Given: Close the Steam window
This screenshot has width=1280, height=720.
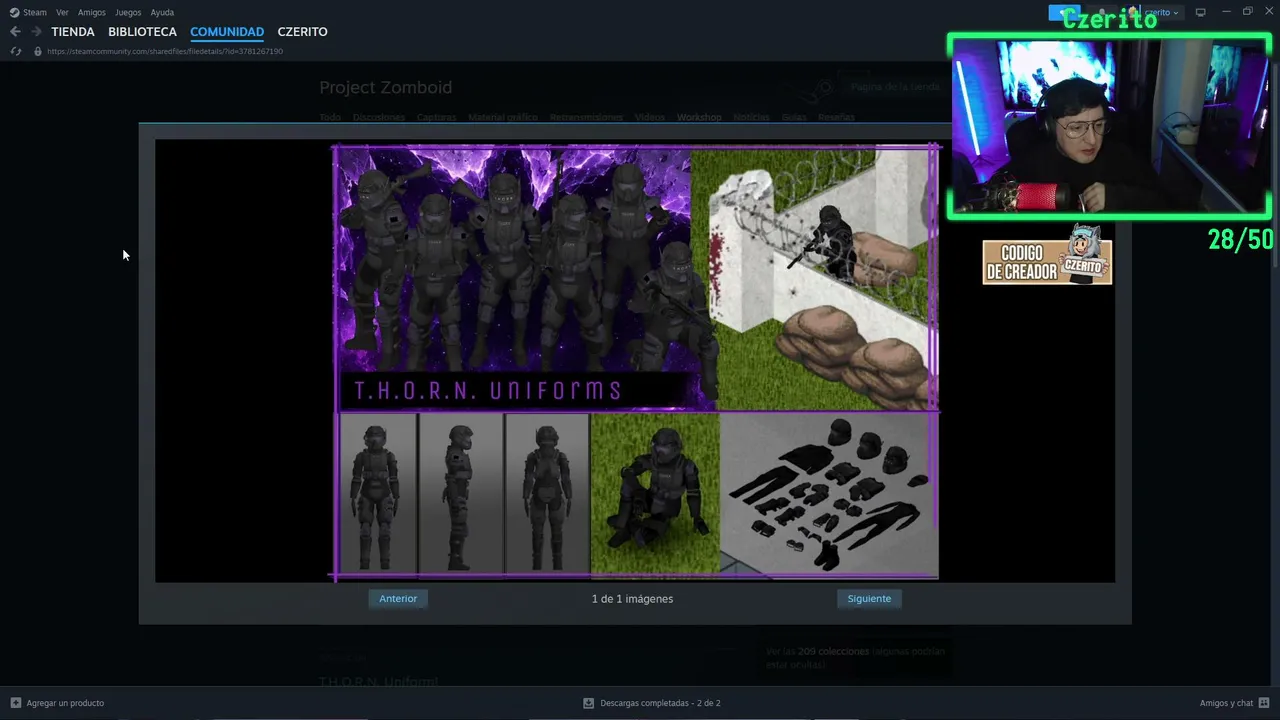Looking at the screenshot, I should click(1268, 12).
